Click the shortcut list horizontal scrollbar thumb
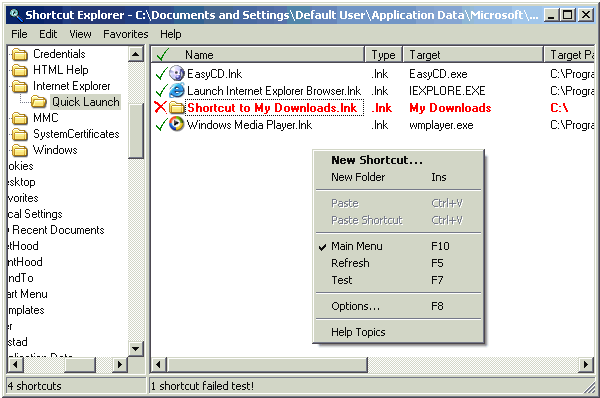This screenshot has height=398, width=600. pos(267,364)
